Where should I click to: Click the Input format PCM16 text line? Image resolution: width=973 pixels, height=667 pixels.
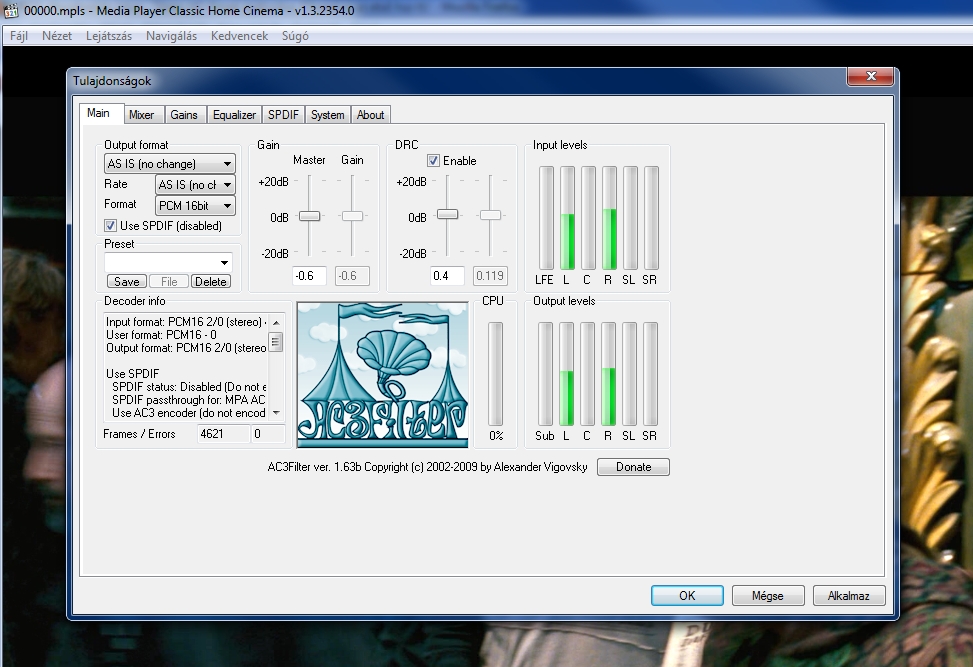coord(186,322)
